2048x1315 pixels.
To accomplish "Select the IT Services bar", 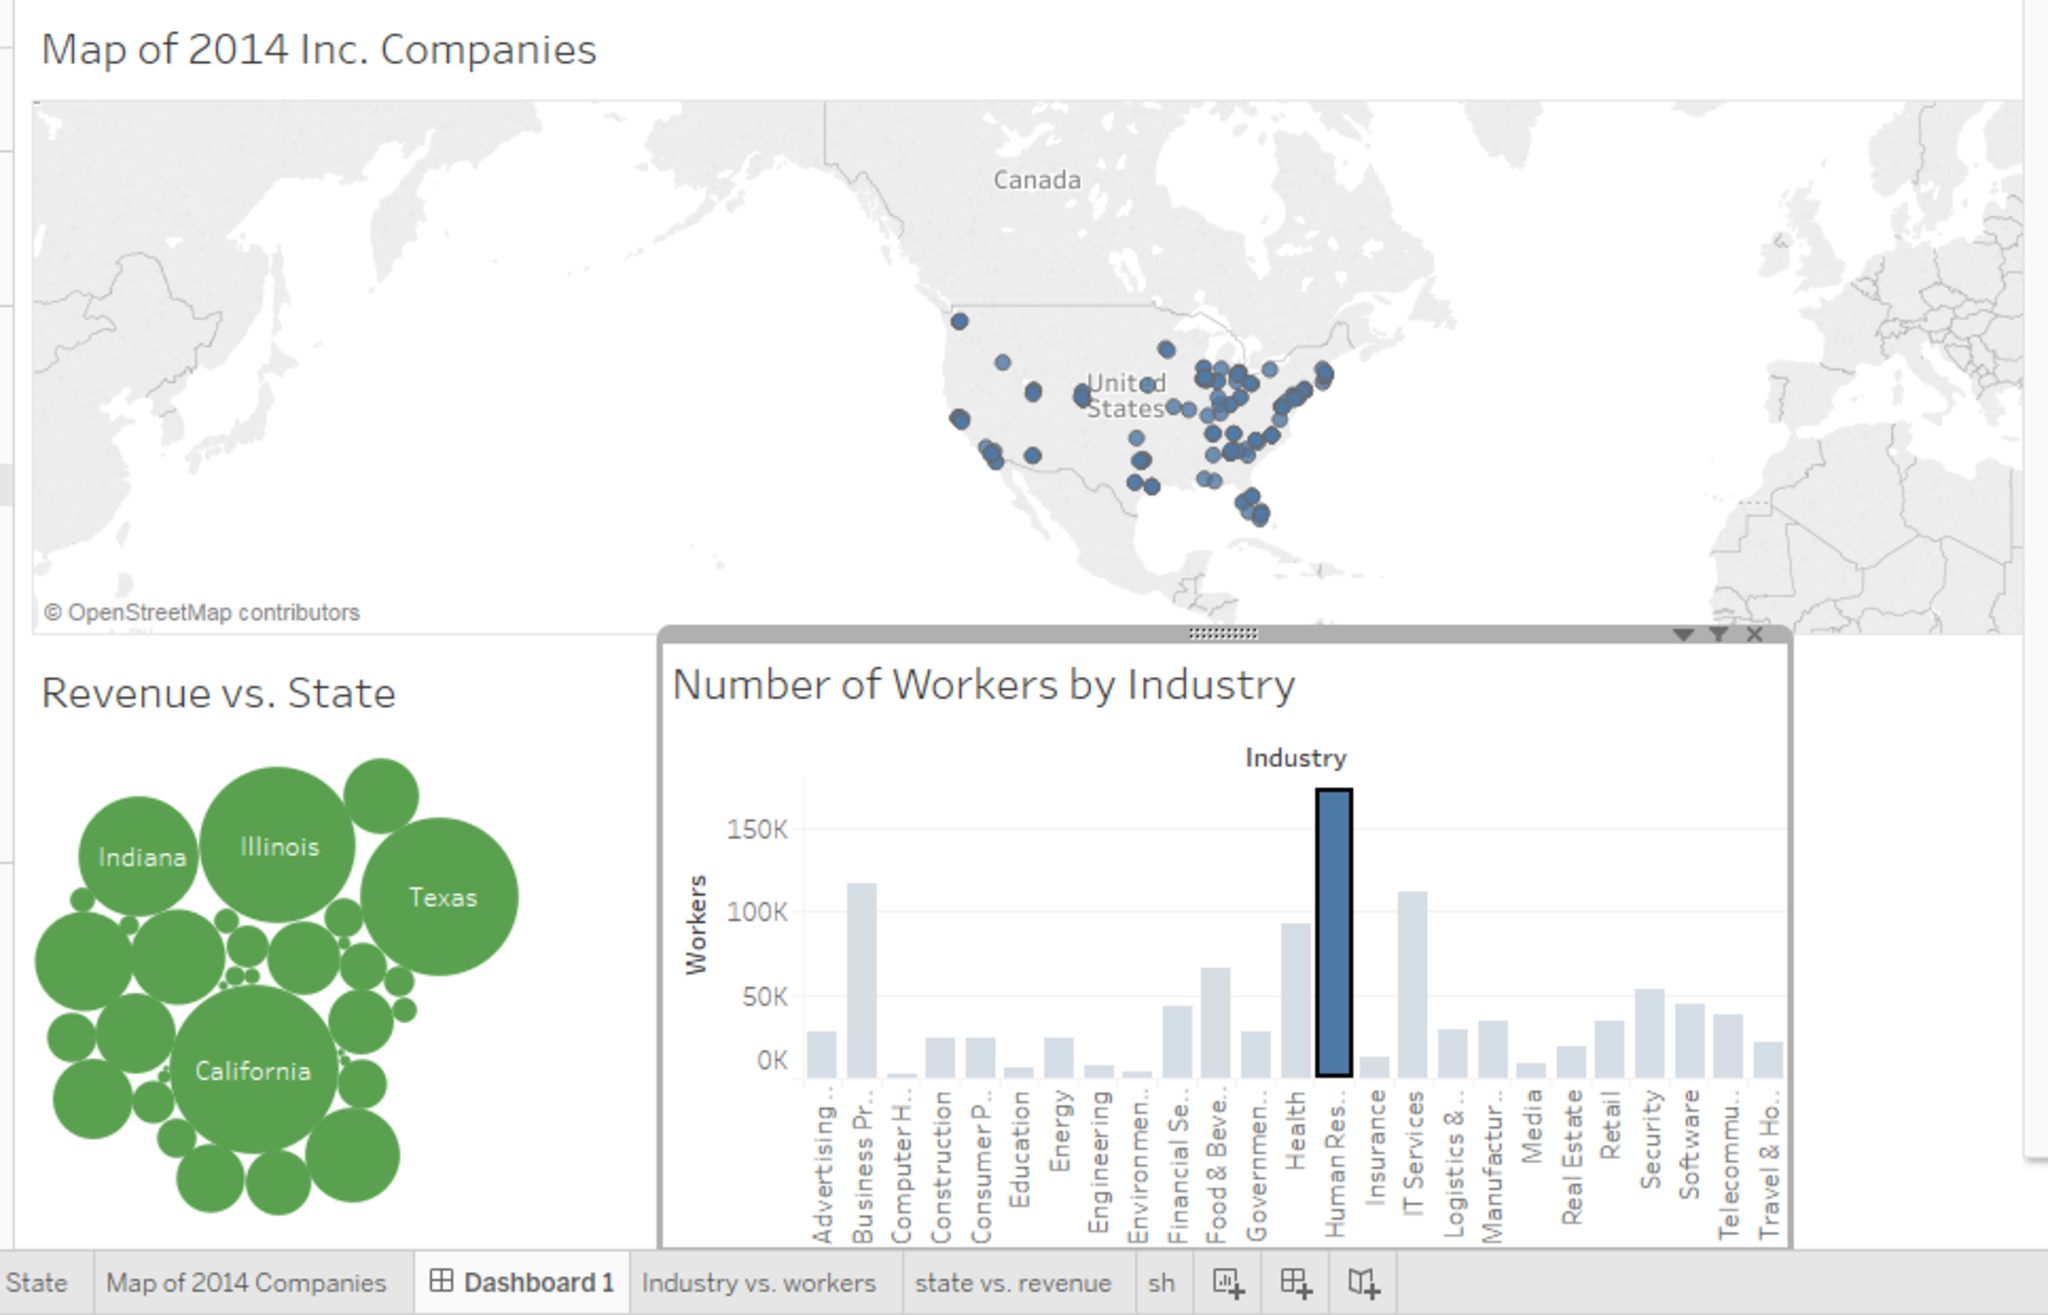I will point(1412,985).
